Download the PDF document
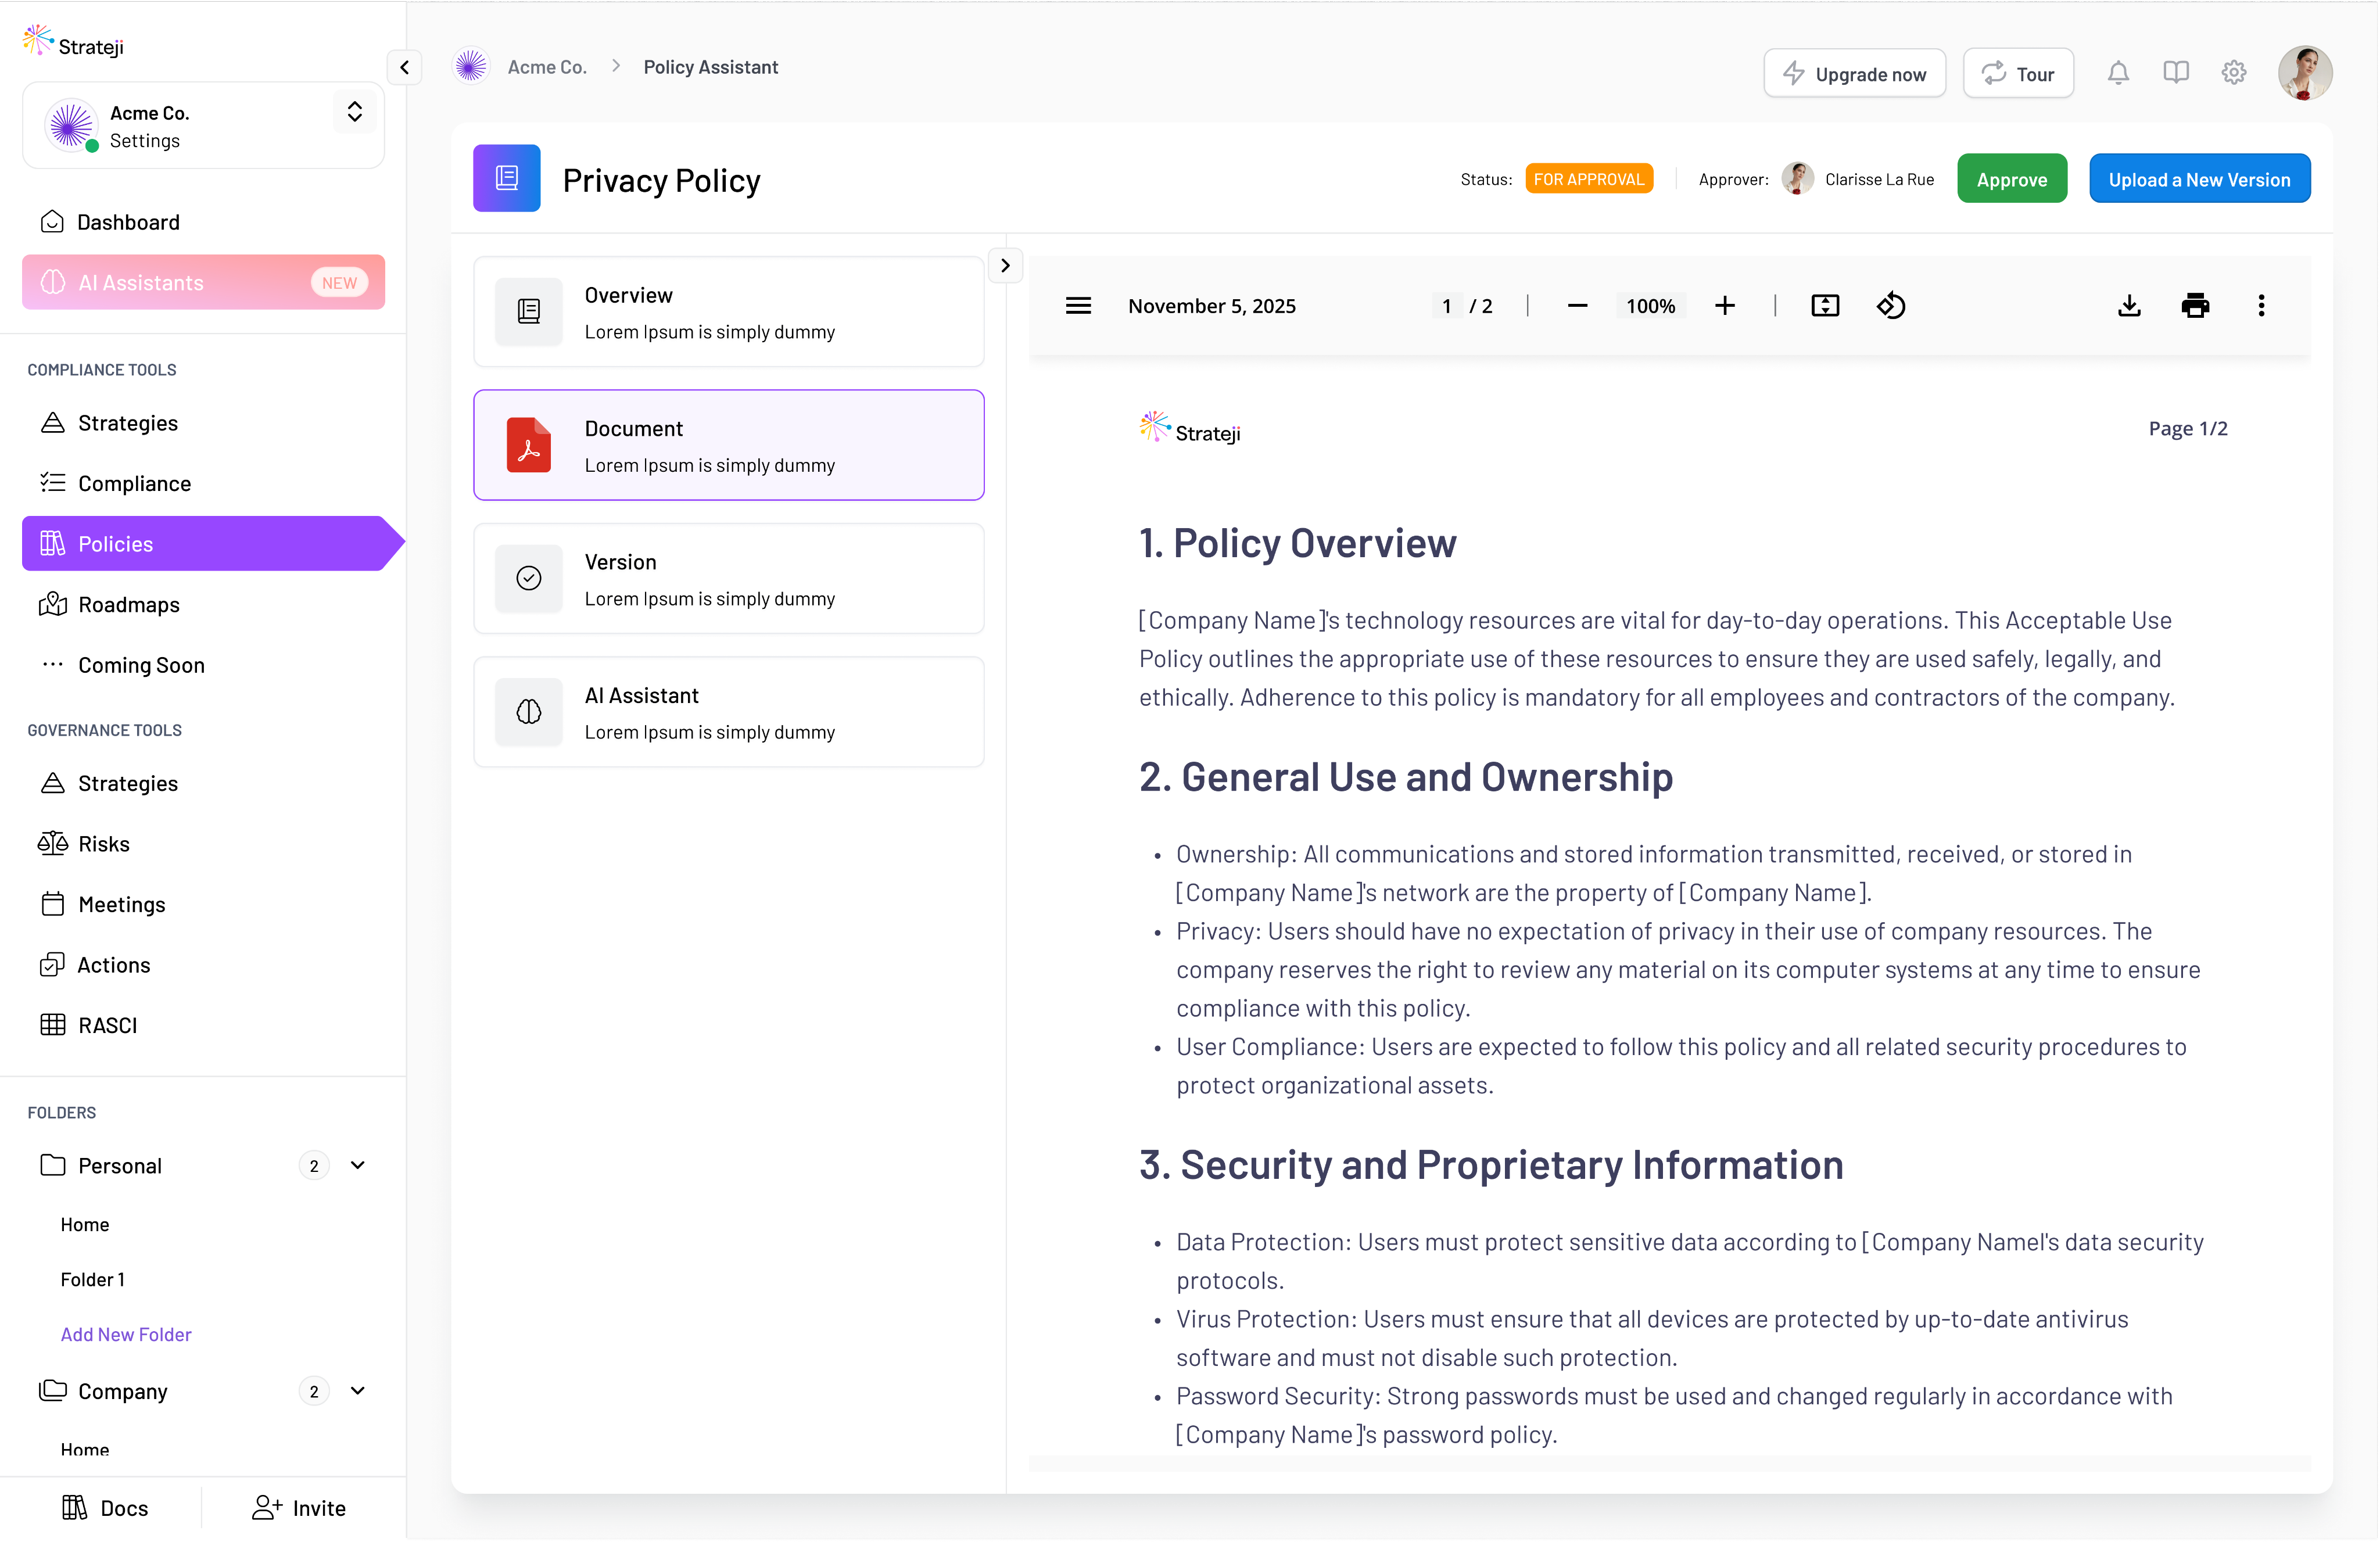 click(x=2129, y=306)
